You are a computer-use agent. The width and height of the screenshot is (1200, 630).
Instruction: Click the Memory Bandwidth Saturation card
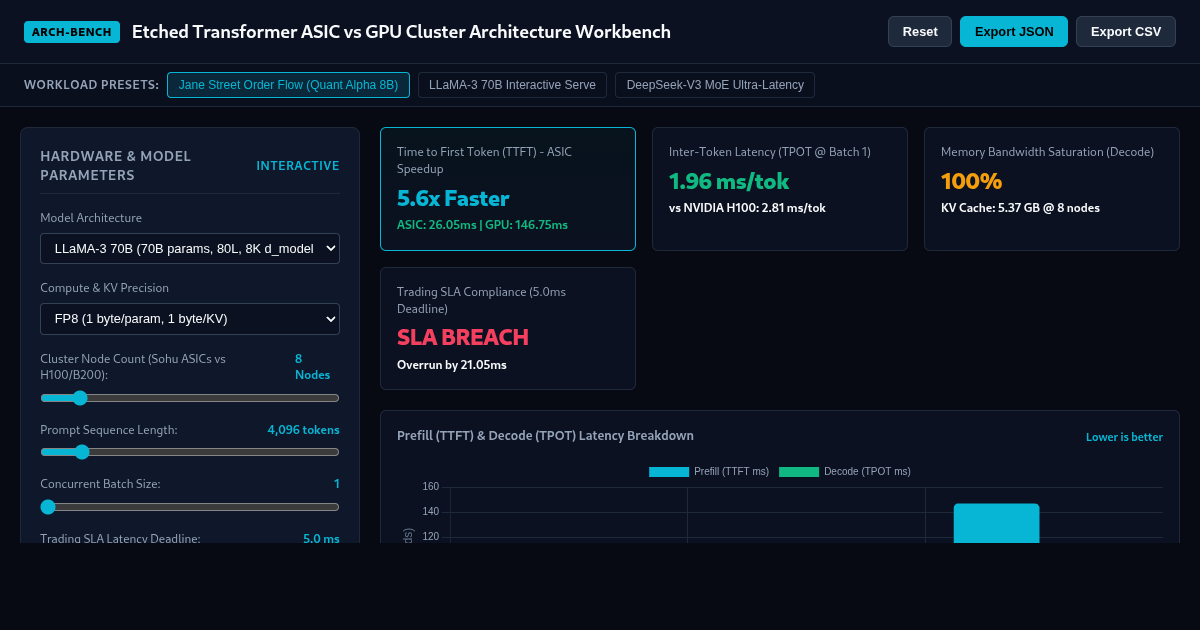click(1052, 189)
